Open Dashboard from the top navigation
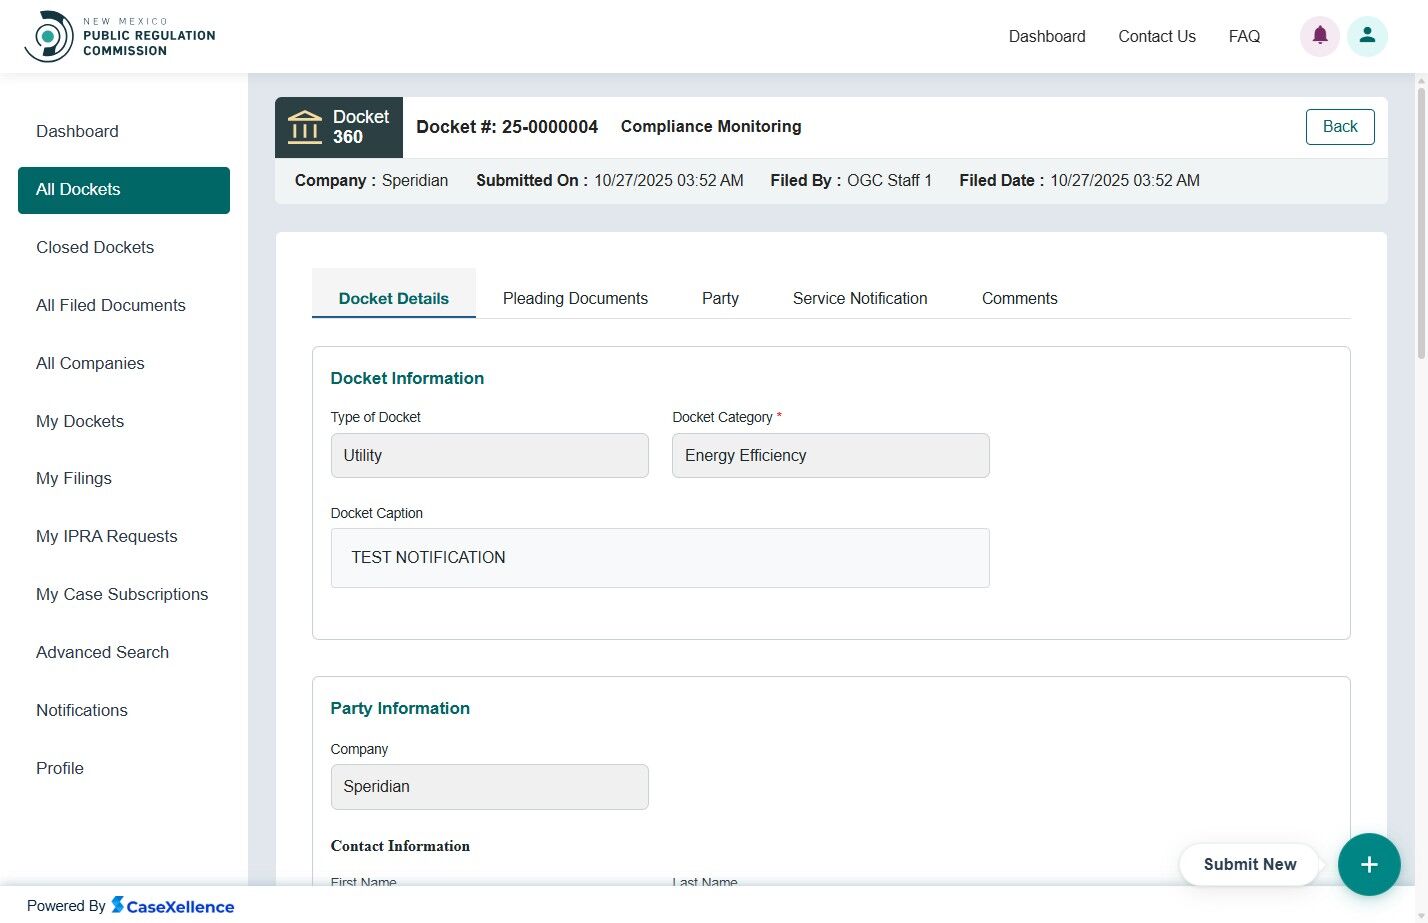1428x923 pixels. click(x=1047, y=36)
